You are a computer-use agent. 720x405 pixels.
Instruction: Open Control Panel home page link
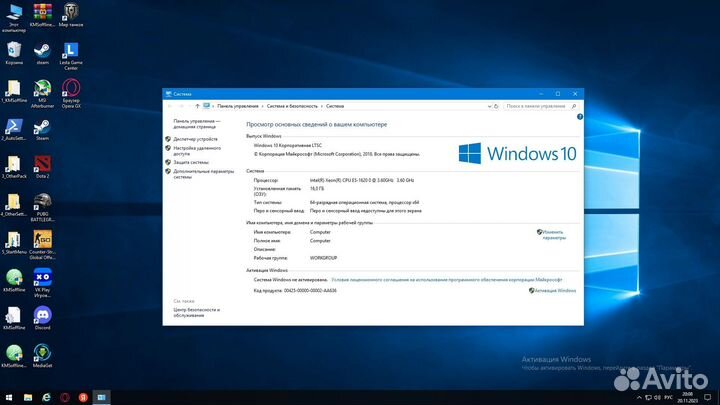pos(197,124)
